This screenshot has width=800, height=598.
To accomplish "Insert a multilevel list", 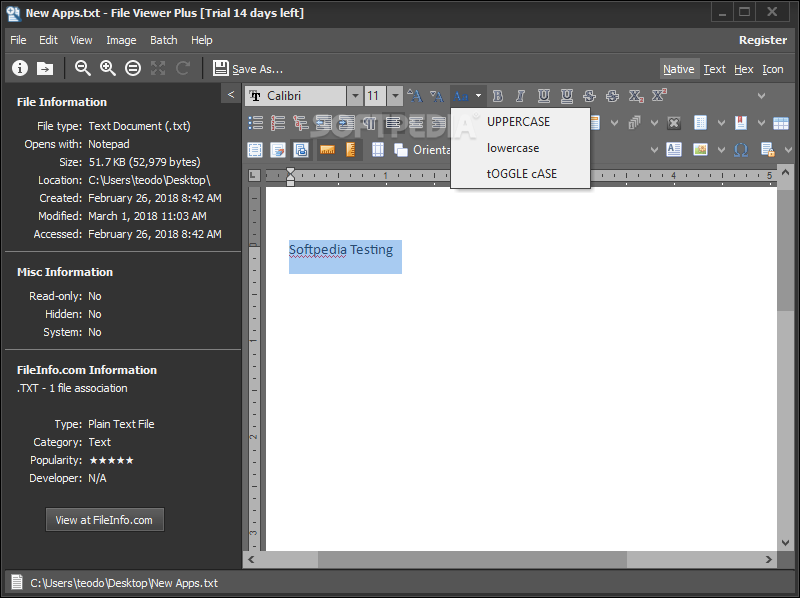I will 301,123.
